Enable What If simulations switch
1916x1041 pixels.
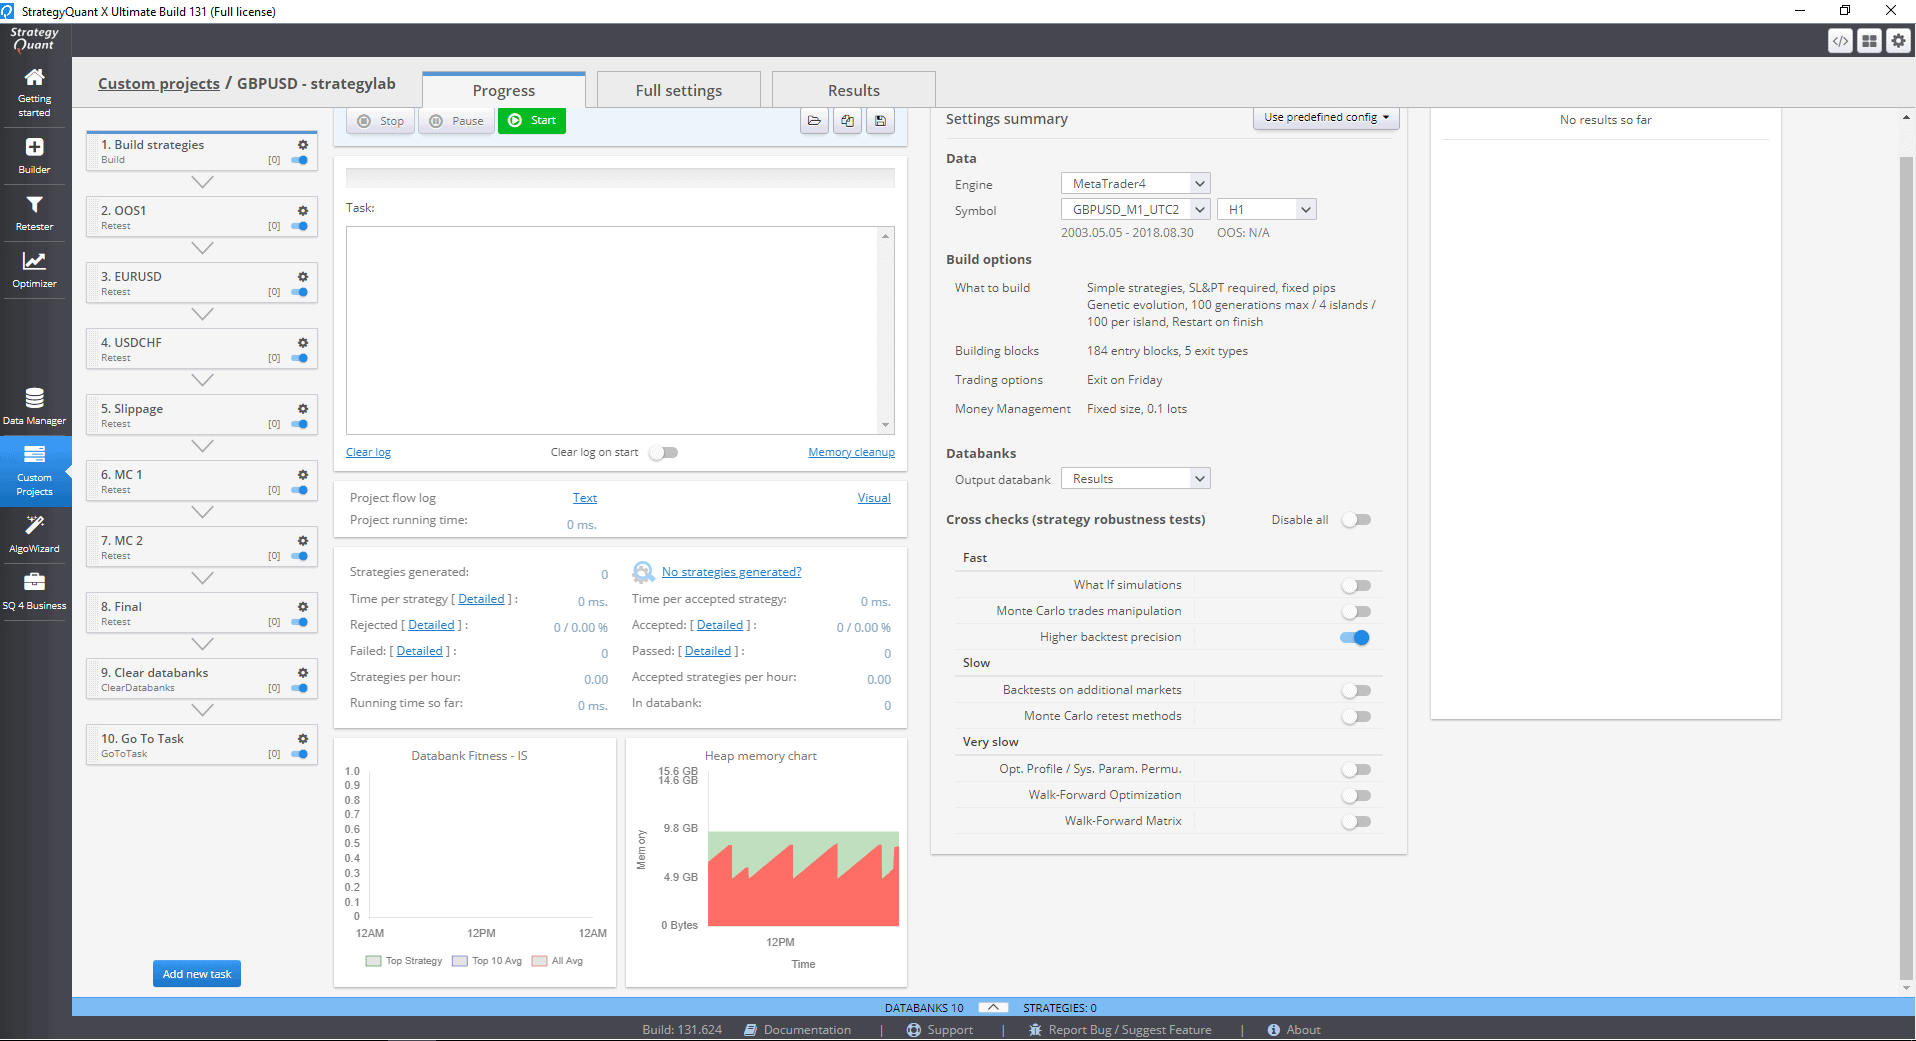pyautogui.click(x=1356, y=586)
